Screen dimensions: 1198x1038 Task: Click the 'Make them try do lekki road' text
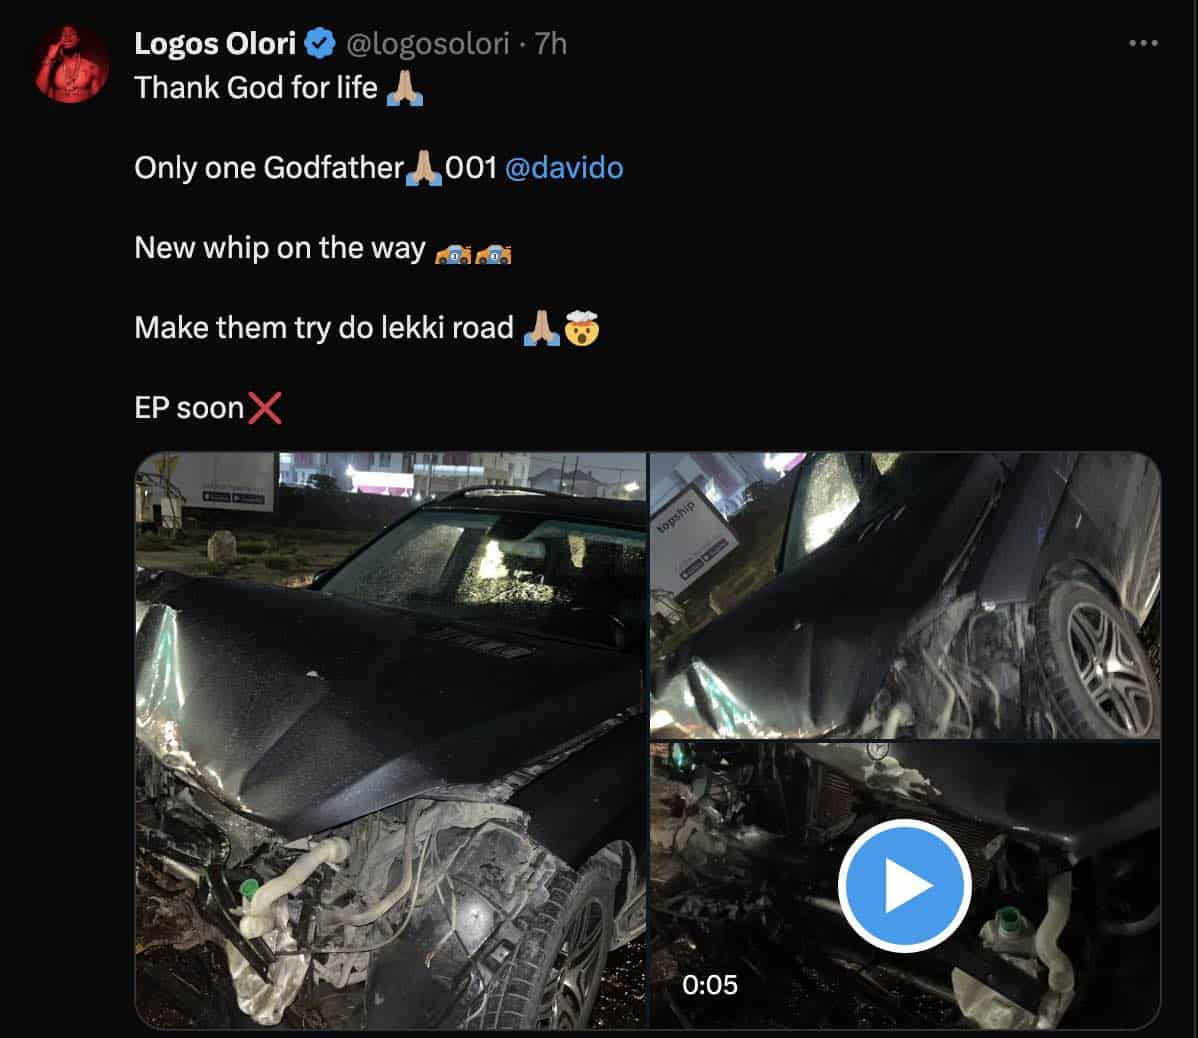click(324, 328)
